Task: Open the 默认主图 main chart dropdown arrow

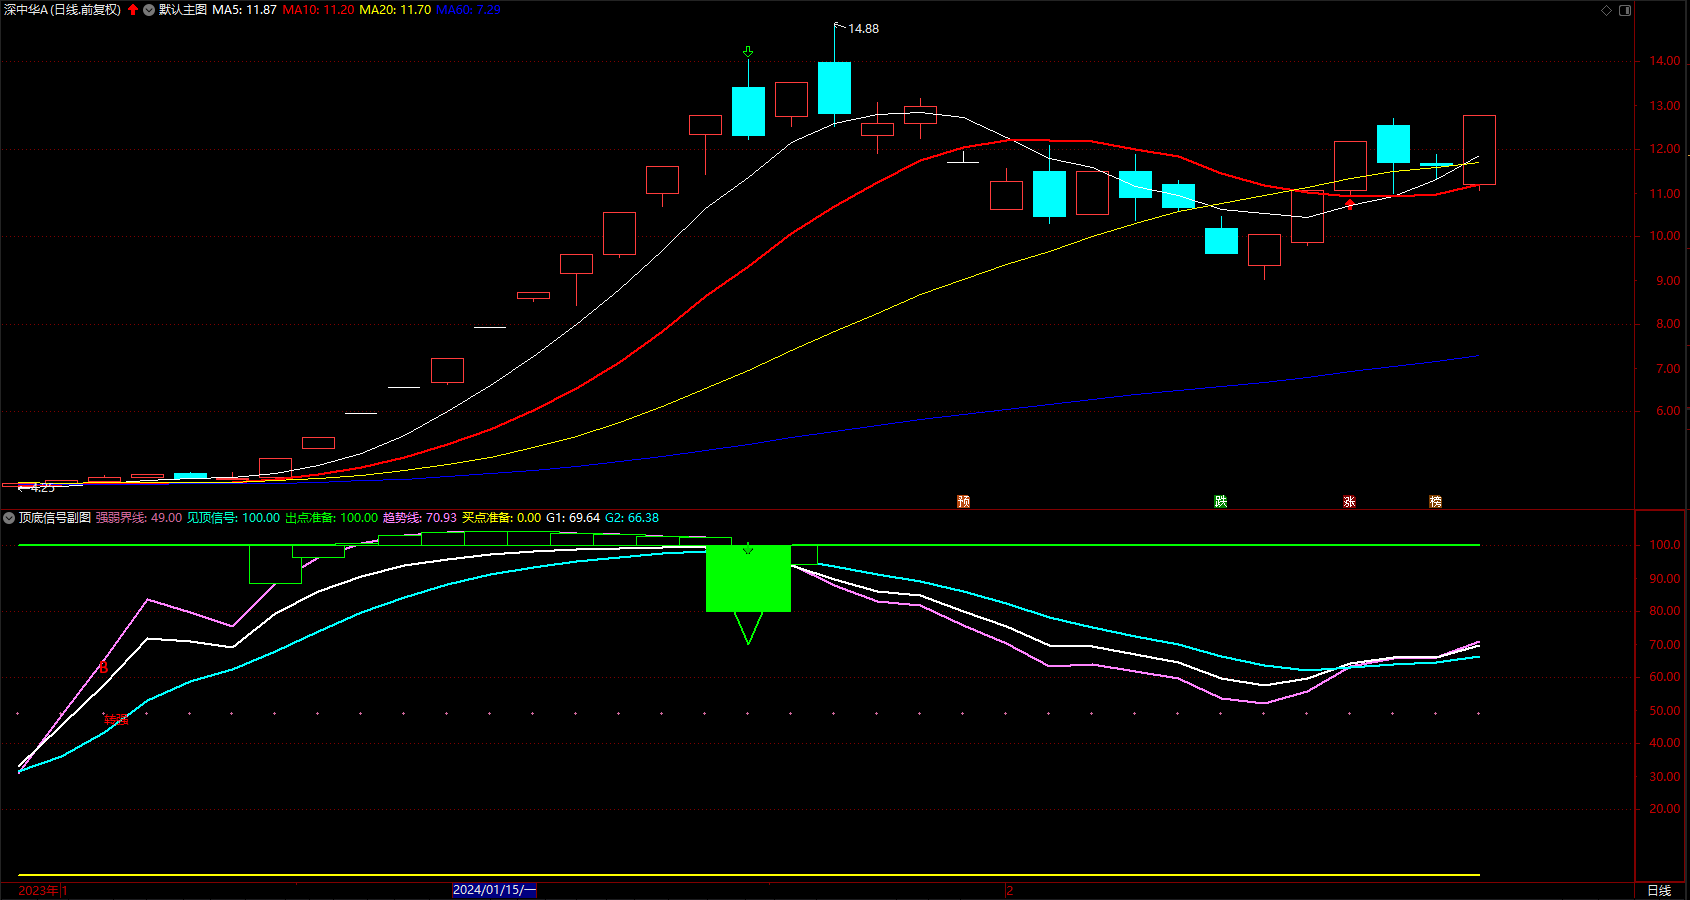Action: 149,10
